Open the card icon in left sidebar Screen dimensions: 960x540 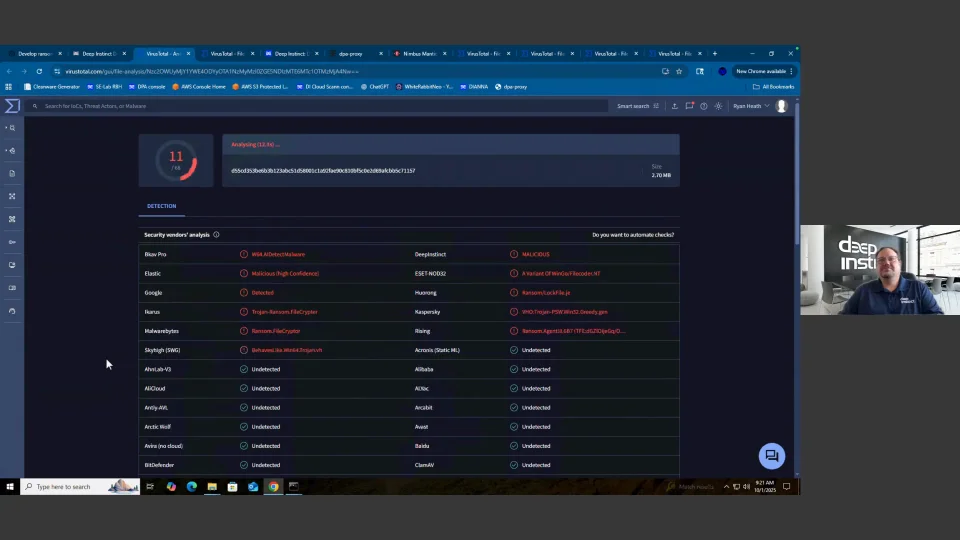click(x=12, y=288)
